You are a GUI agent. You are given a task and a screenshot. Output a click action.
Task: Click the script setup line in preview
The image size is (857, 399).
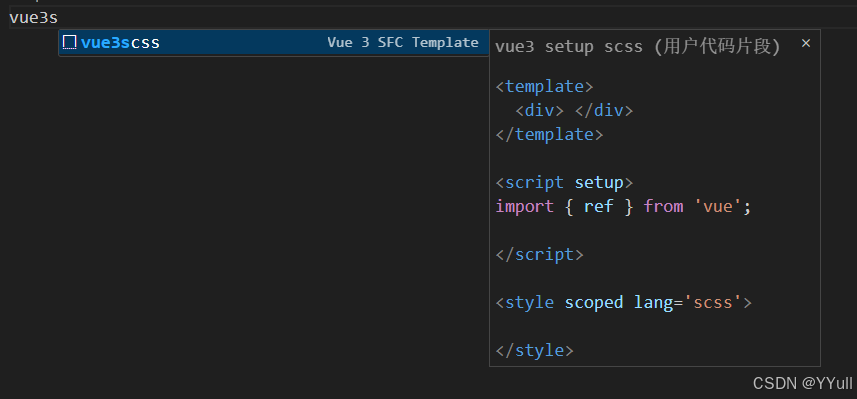[x=564, y=182]
